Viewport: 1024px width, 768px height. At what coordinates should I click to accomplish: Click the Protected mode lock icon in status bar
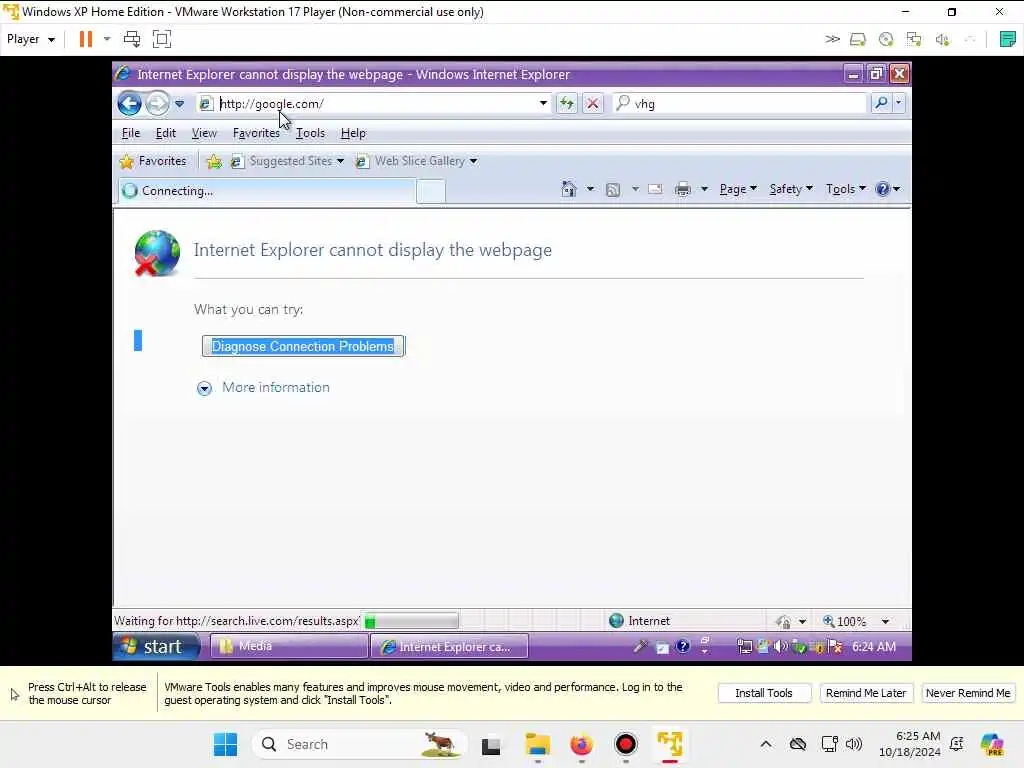[784, 621]
